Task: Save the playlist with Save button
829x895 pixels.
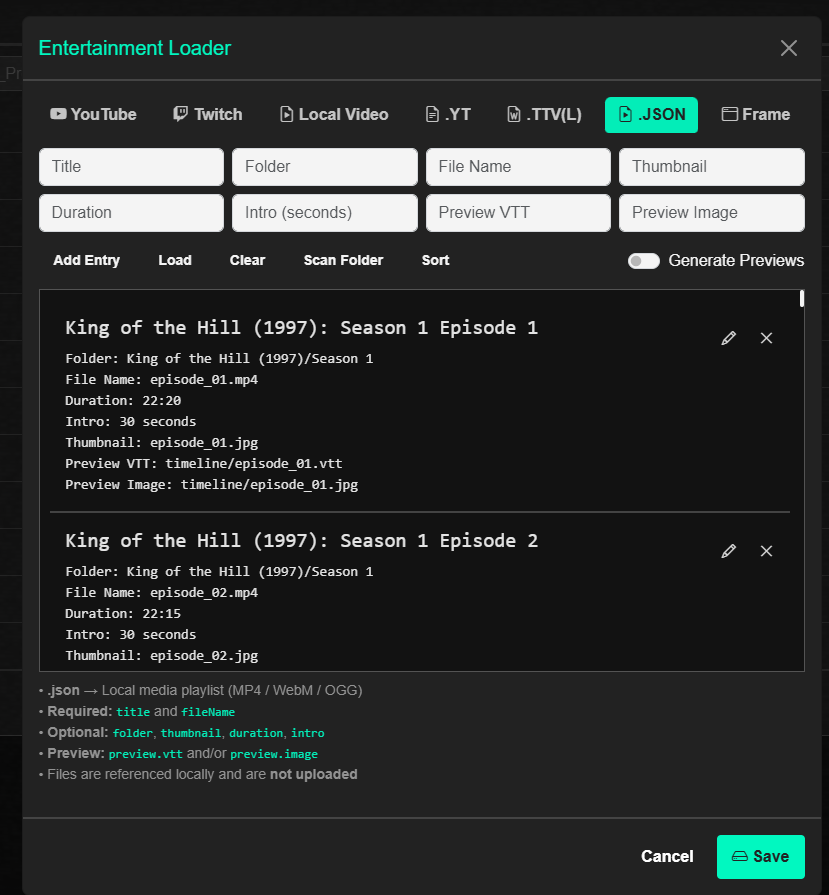Action: [760, 856]
